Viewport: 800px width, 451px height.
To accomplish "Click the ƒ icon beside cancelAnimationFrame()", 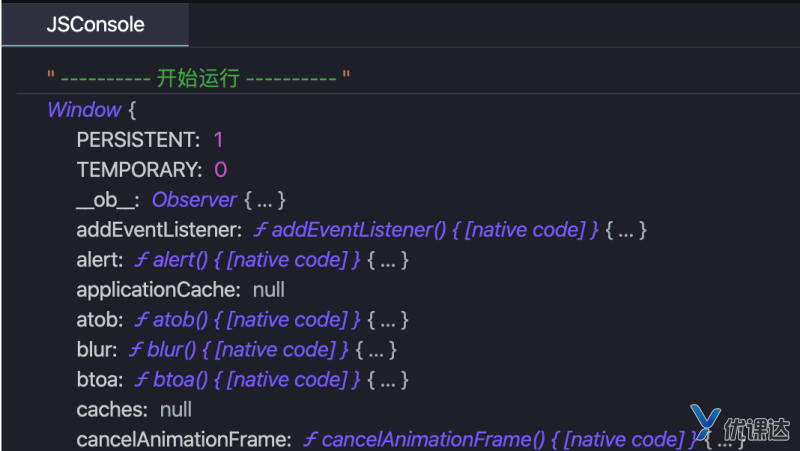I will click(310, 440).
